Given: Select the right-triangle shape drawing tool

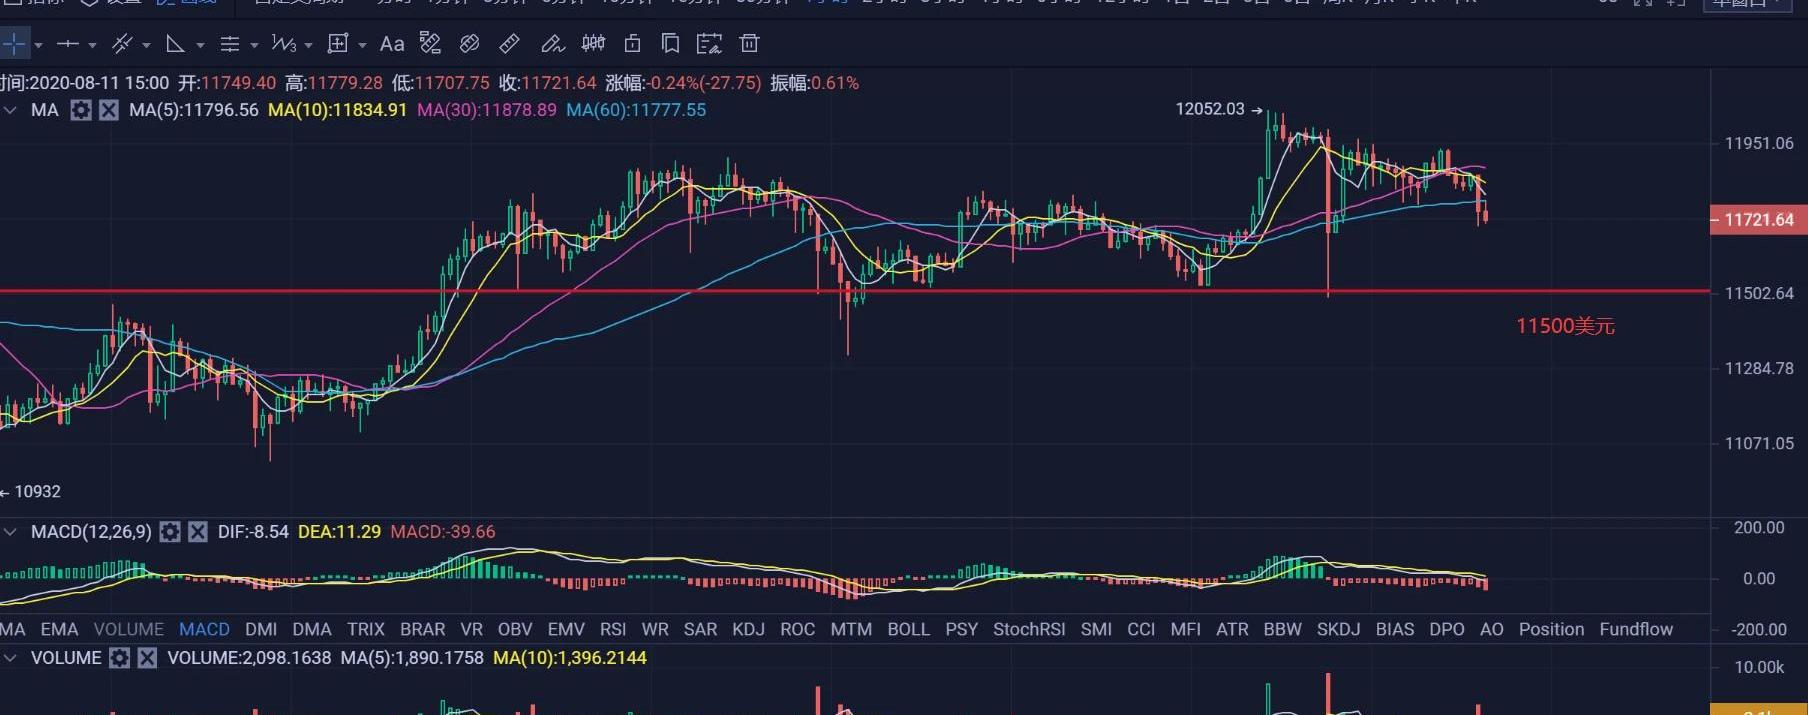Looking at the screenshot, I should (175, 44).
